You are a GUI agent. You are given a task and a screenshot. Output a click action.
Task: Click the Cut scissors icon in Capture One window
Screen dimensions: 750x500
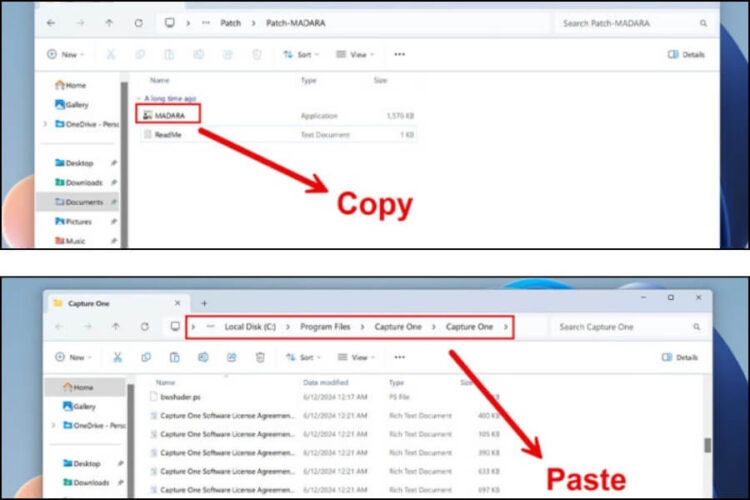click(117, 357)
